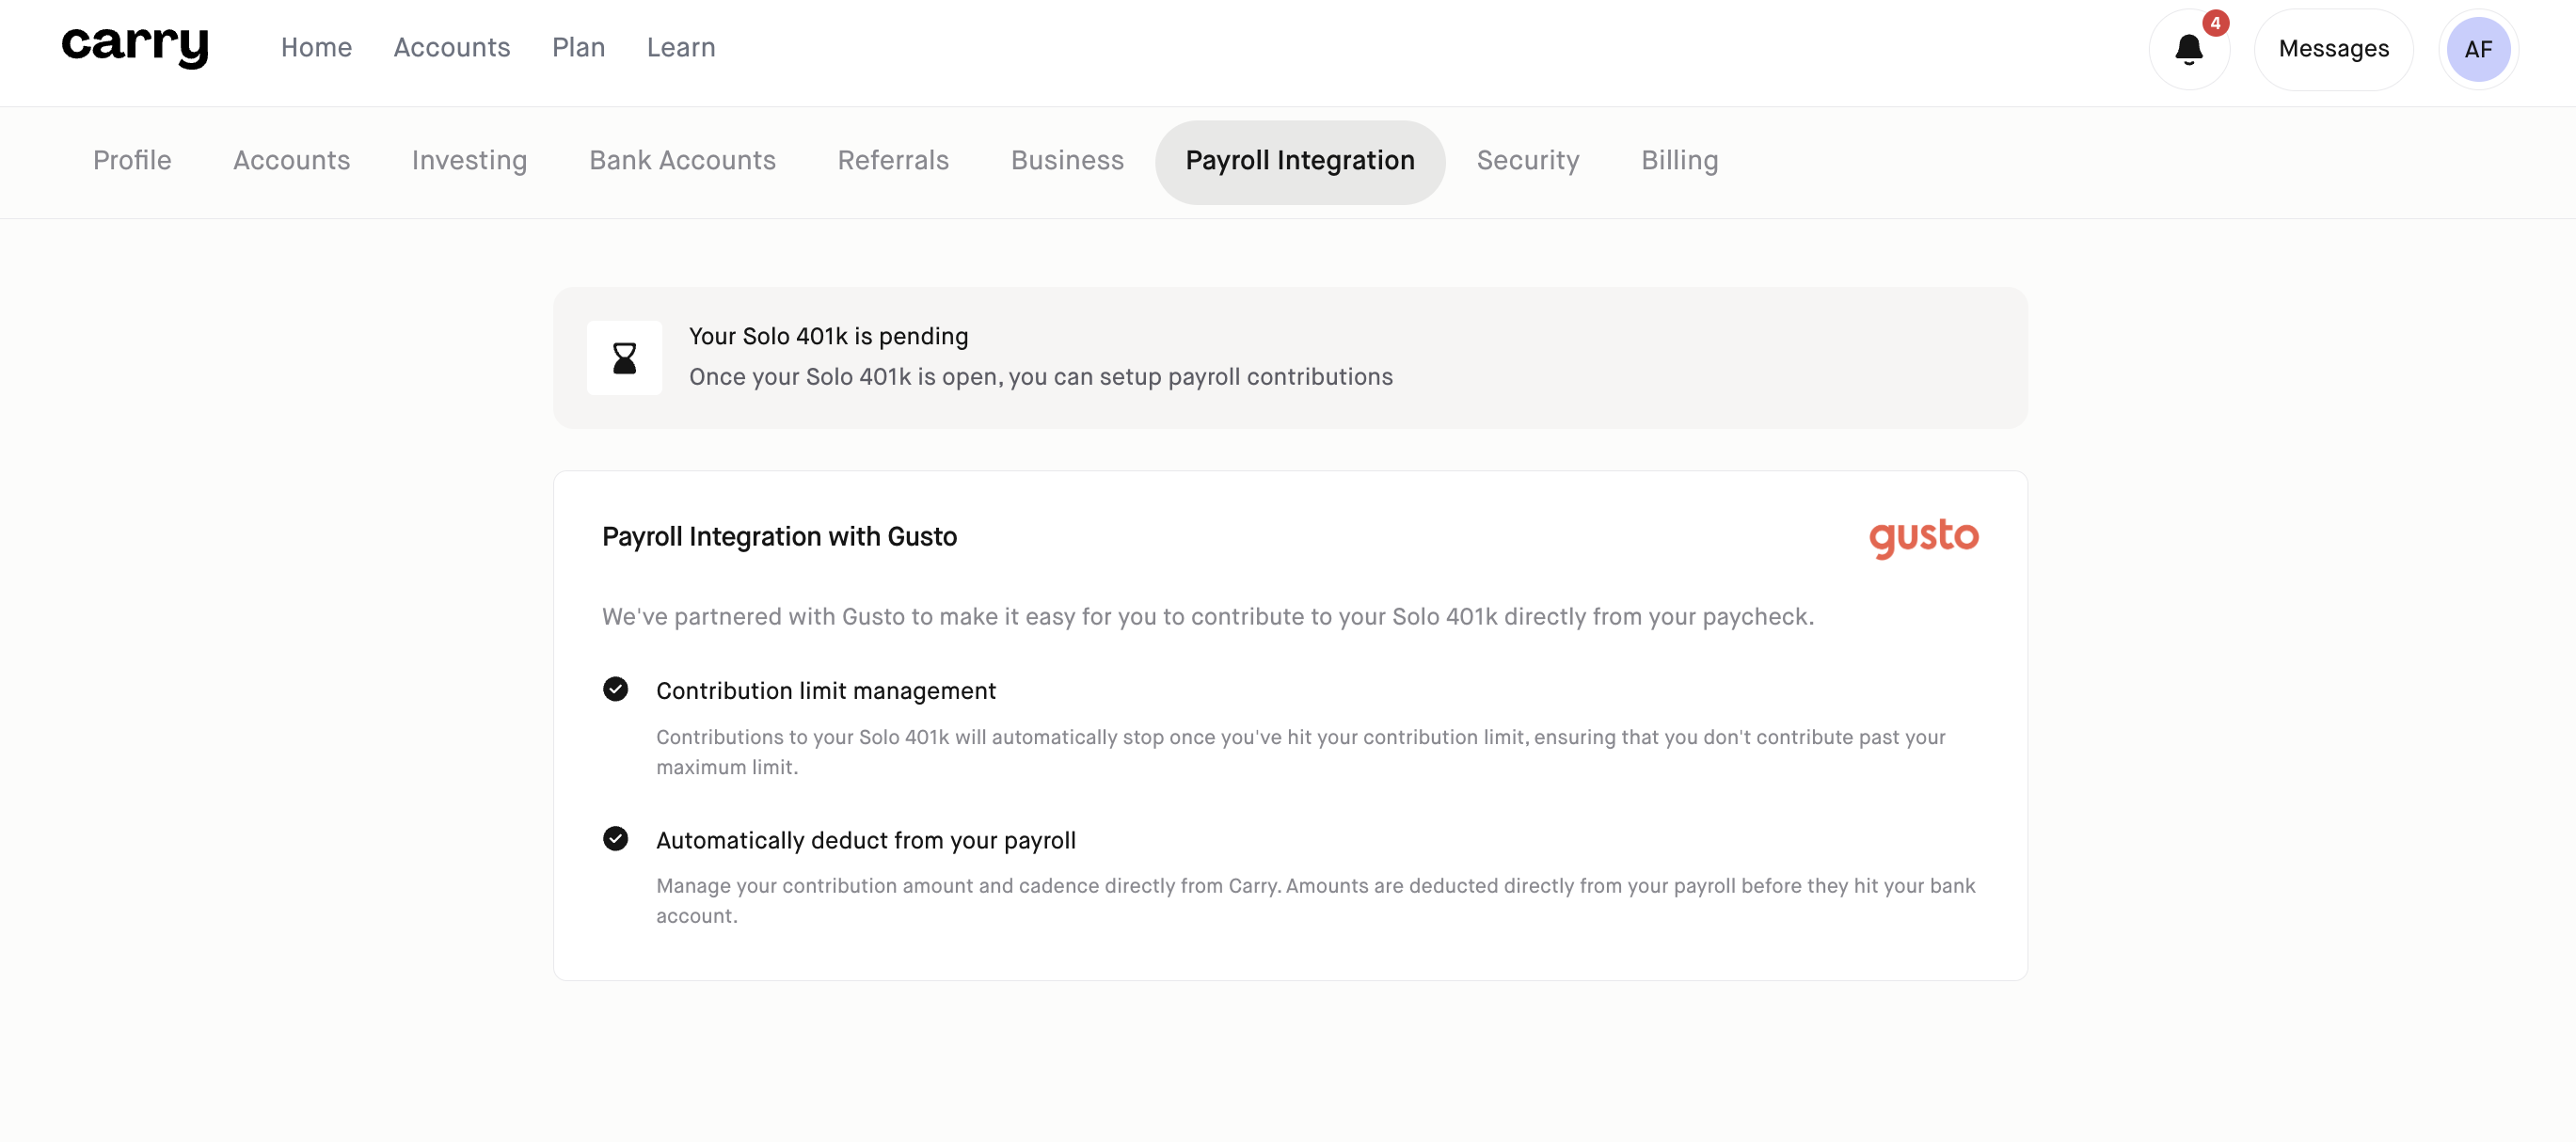Open the Learn nav item
Viewport: 2576px width, 1142px height.
pos(681,47)
